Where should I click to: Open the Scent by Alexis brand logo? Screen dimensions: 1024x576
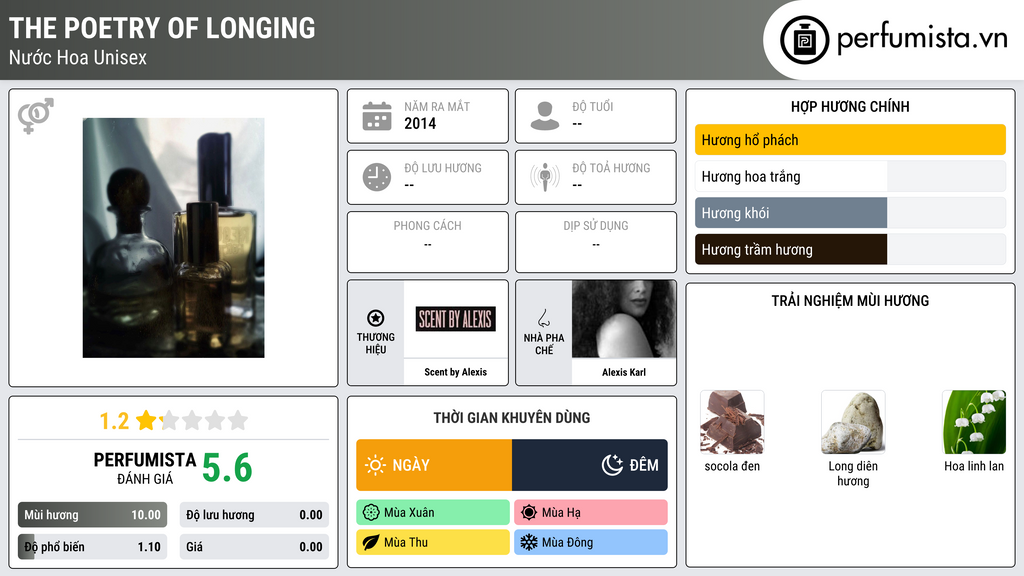click(456, 319)
